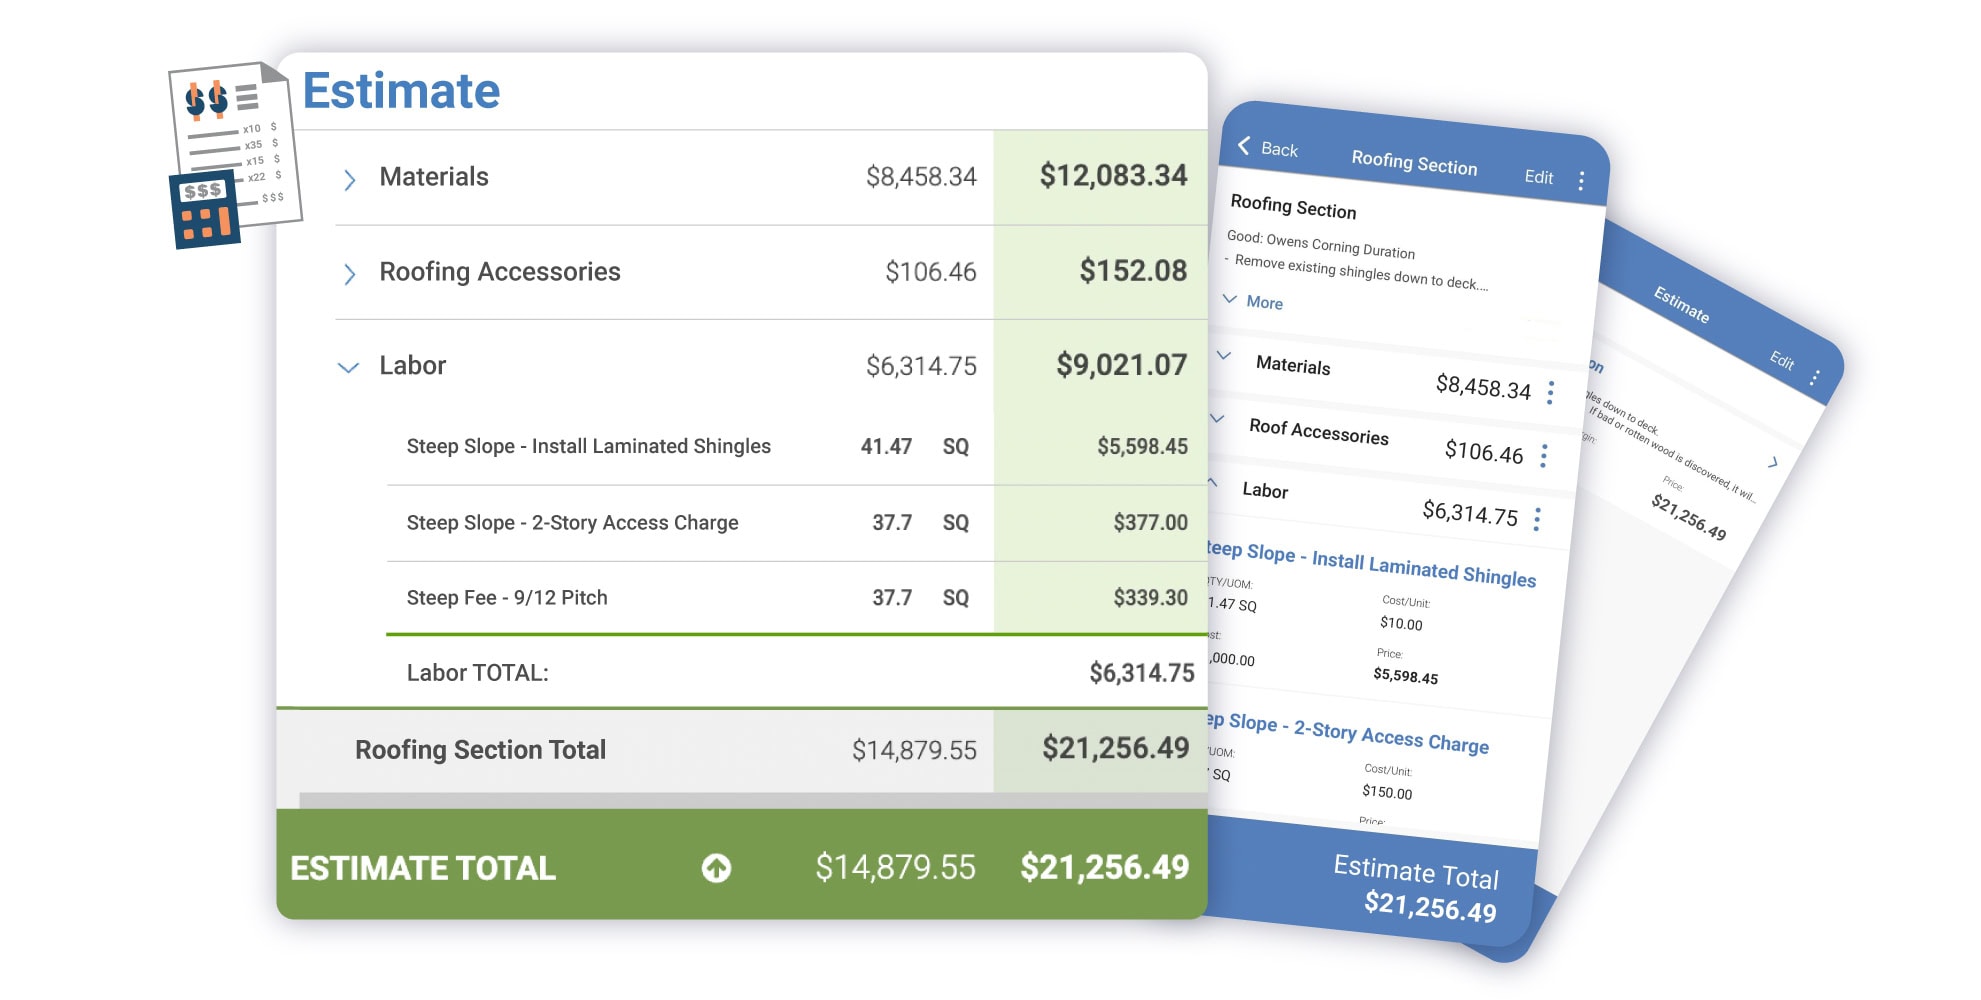Open the overflow menu on the tilted Estimate card
This screenshot has width=1981, height=1000.
pyautogui.click(x=1817, y=376)
